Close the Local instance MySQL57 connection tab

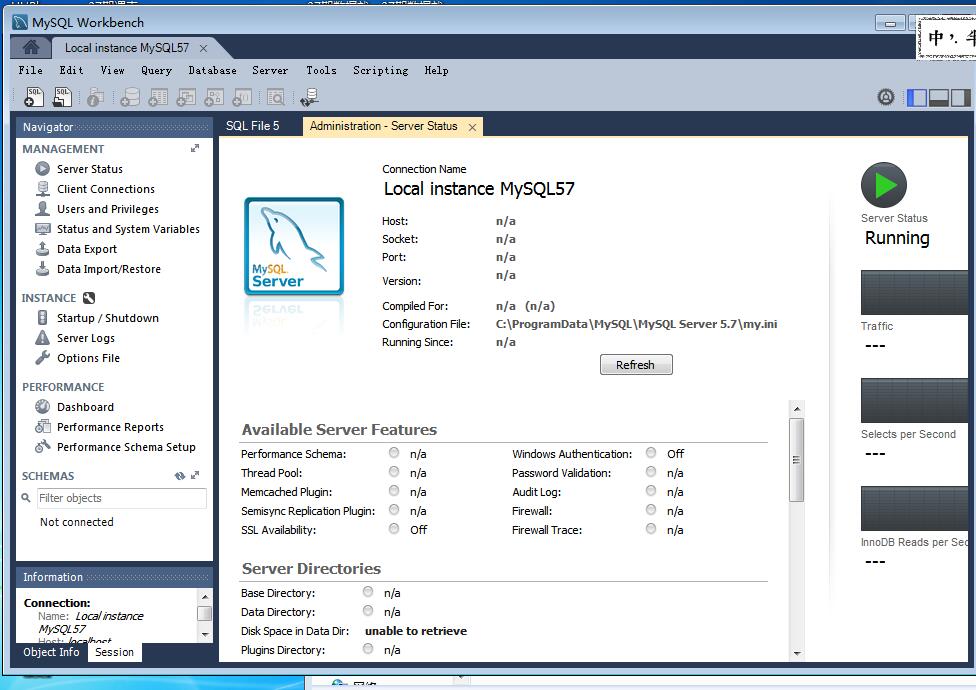(x=203, y=48)
